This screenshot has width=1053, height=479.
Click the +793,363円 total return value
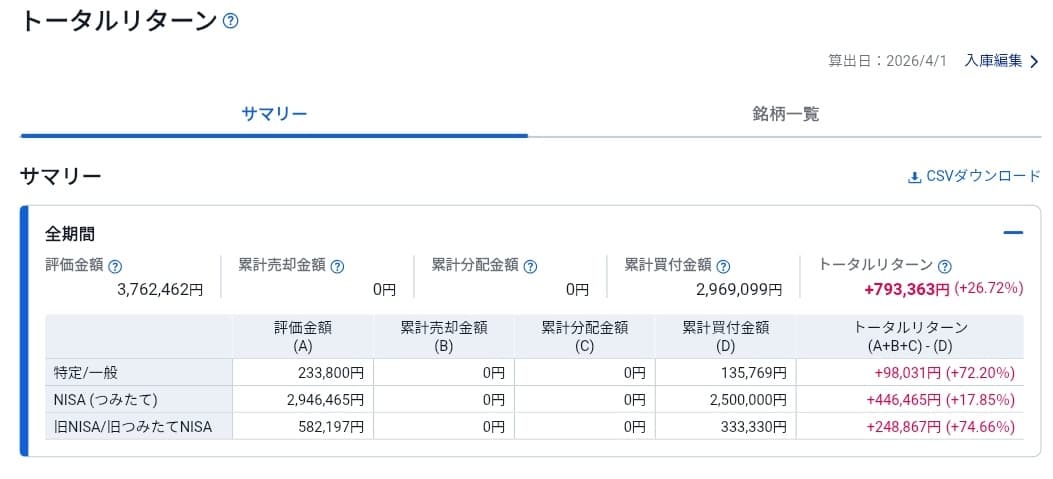pos(906,289)
